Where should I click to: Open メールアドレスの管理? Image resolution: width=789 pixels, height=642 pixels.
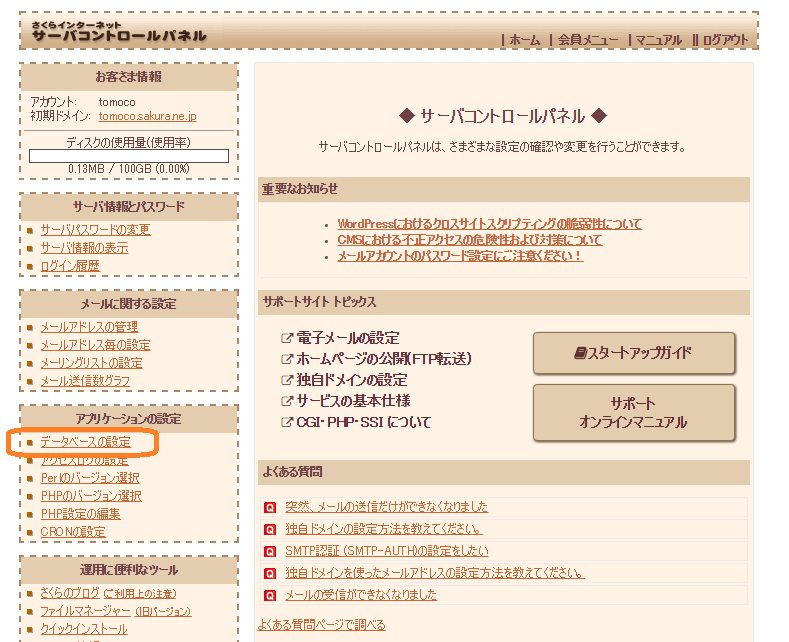89,327
